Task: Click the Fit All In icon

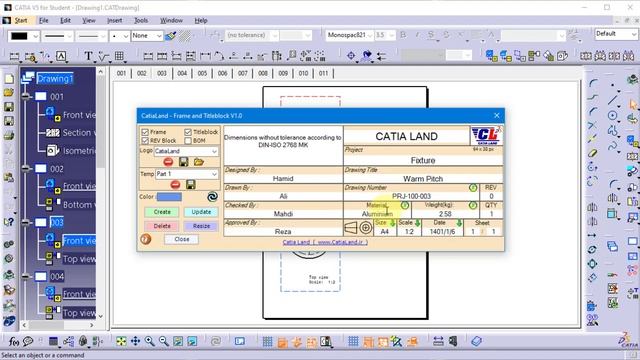Action: (x=121, y=341)
